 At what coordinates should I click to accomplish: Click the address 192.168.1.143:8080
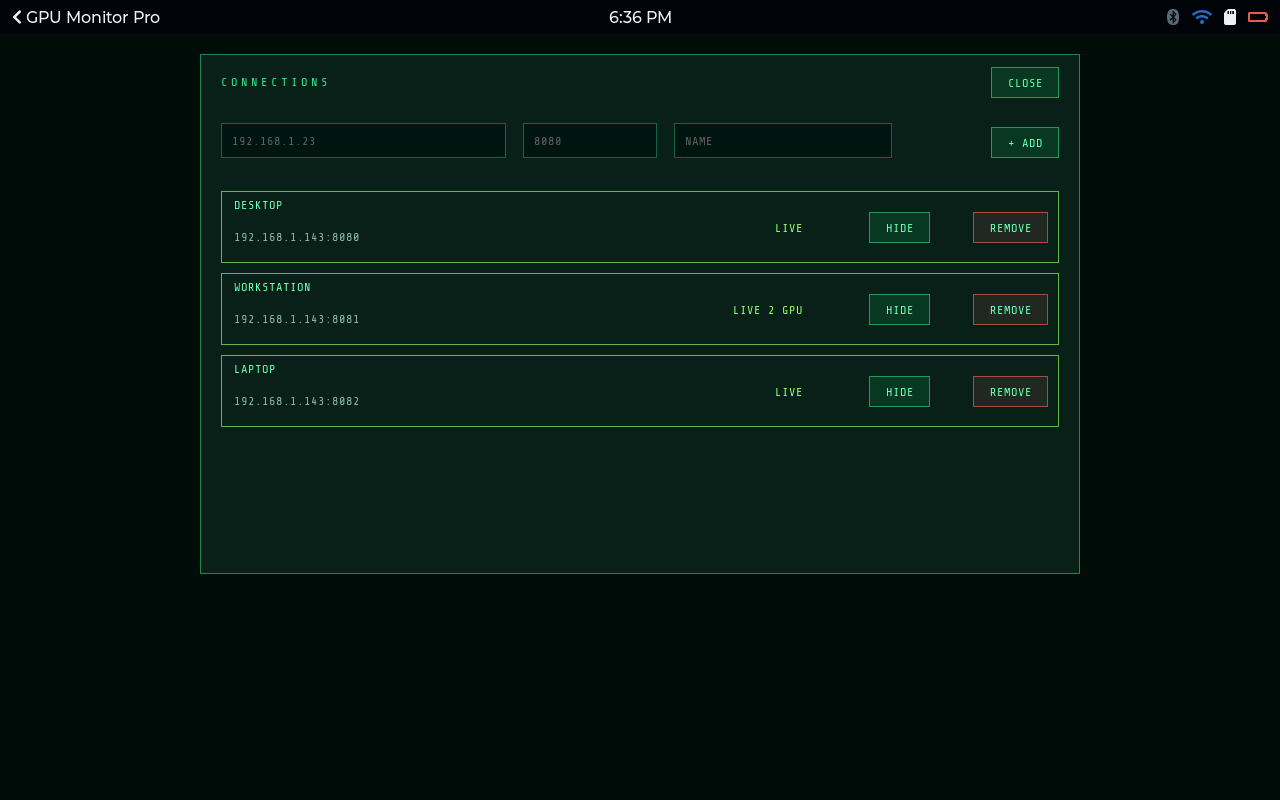[297, 238]
